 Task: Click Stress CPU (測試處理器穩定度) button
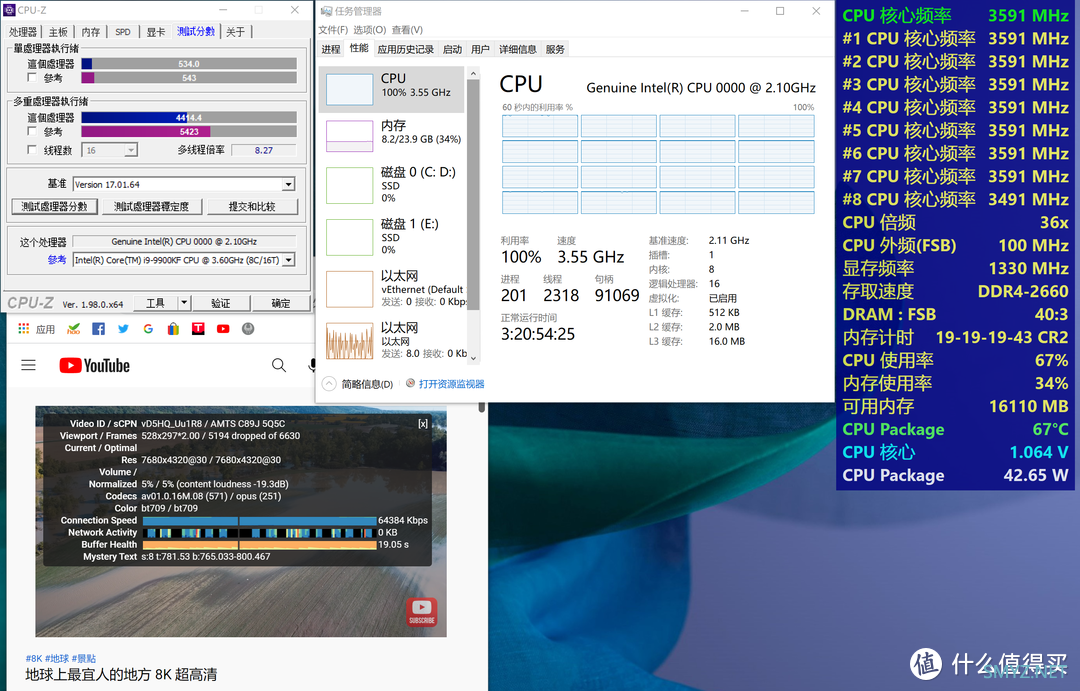[152, 207]
